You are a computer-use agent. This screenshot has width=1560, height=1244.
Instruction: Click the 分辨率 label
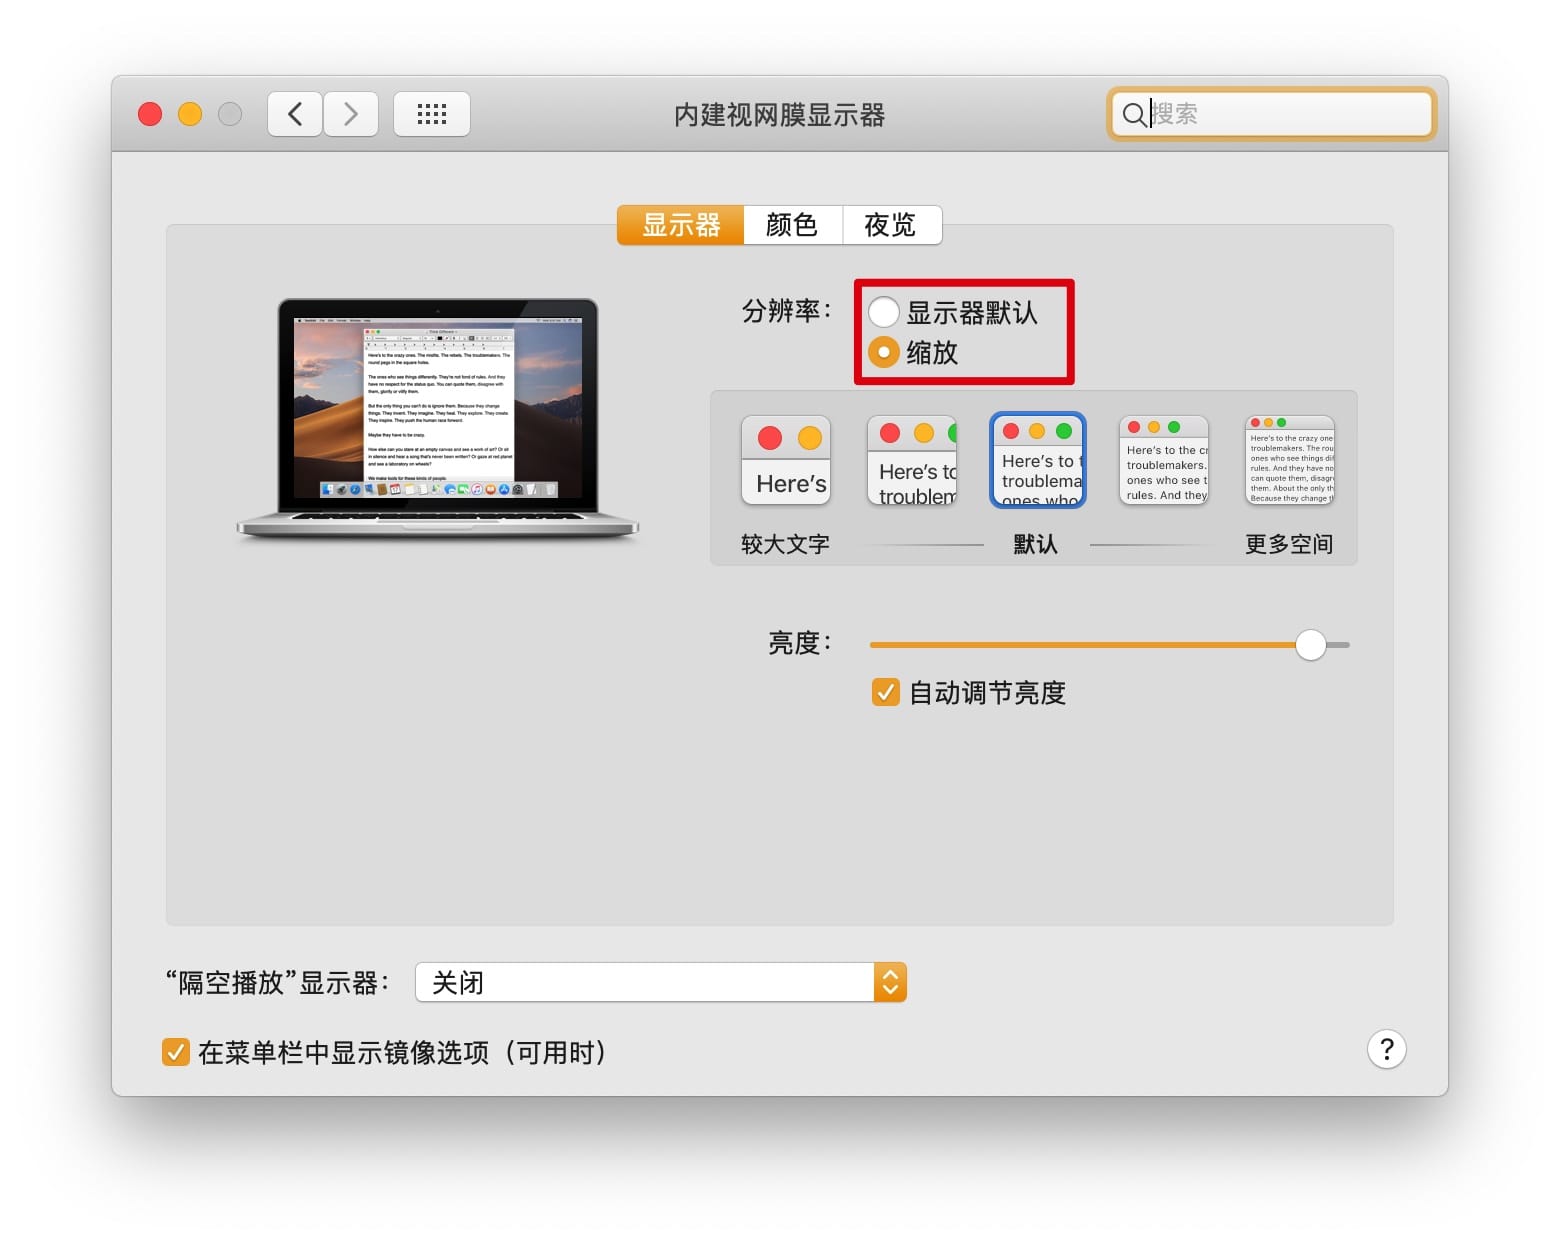pos(787,311)
